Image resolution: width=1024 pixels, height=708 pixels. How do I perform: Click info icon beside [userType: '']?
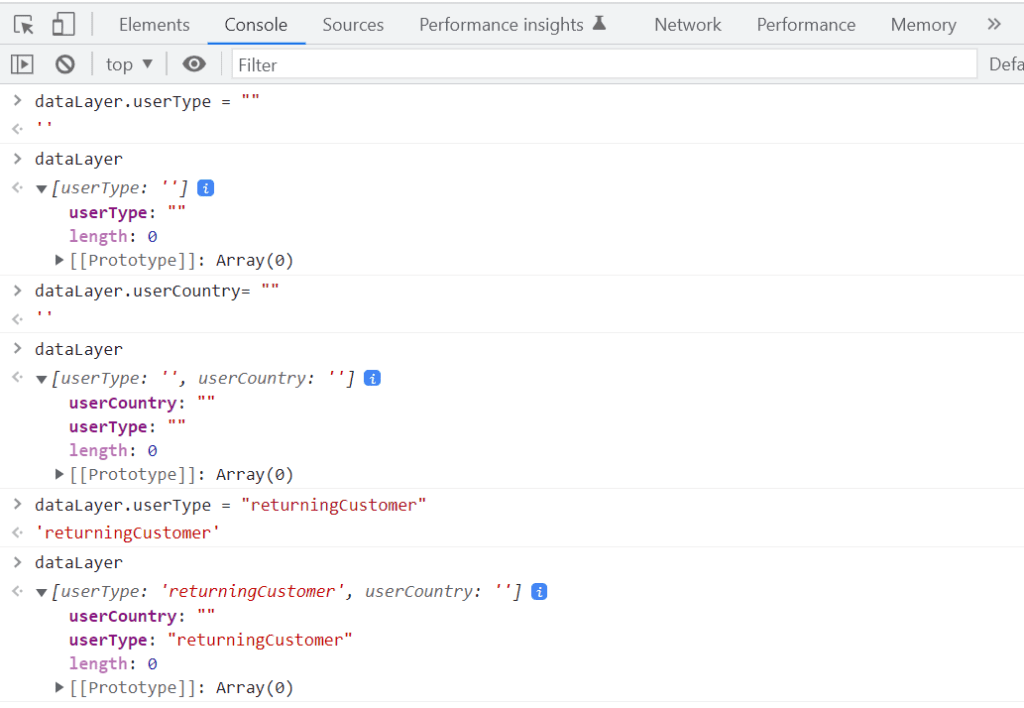(x=205, y=188)
